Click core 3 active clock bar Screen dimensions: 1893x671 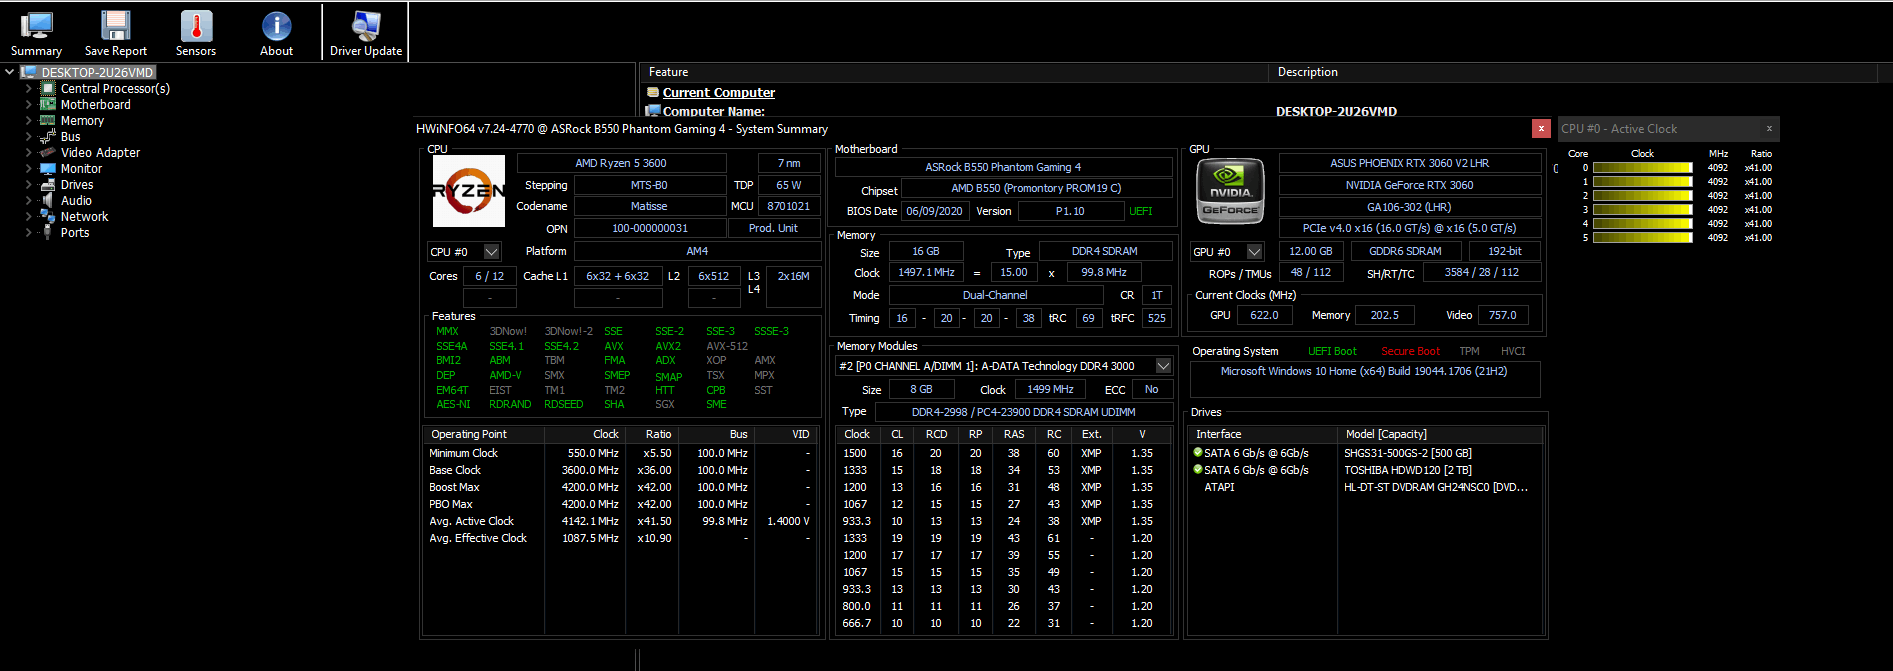1642,210
